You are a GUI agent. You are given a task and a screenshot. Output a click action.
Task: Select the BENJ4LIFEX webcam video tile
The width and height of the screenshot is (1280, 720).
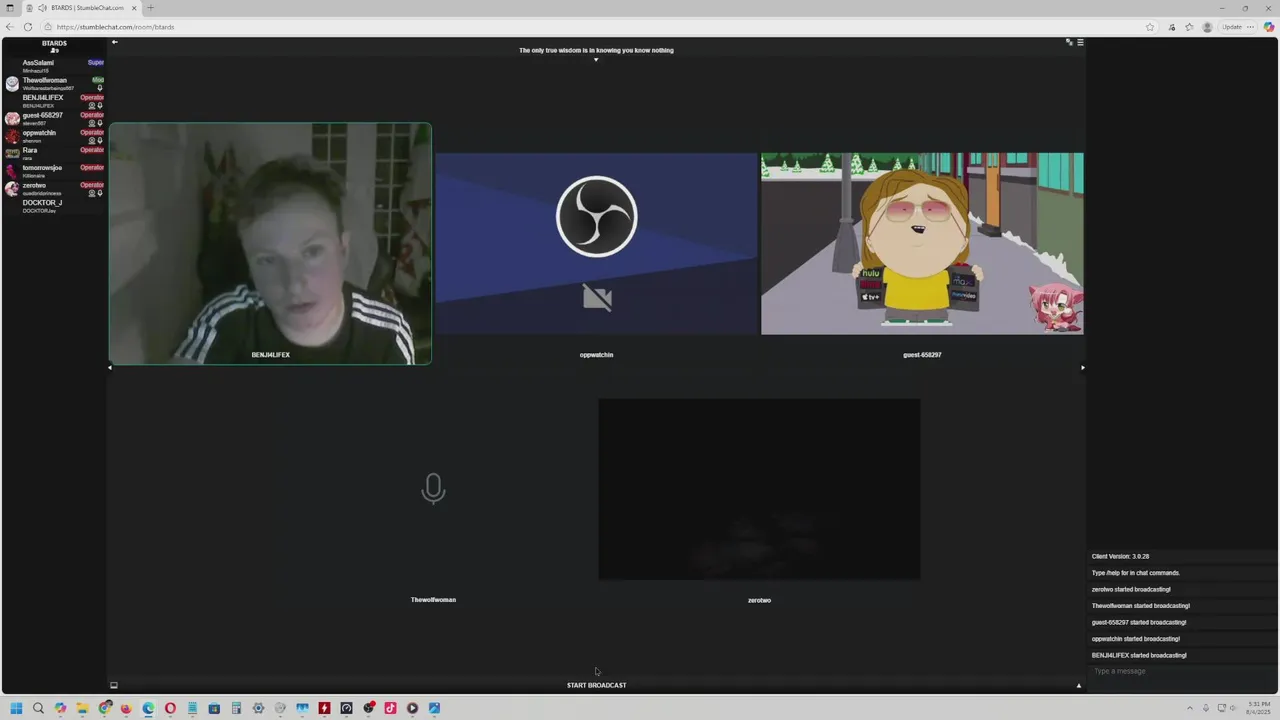click(x=270, y=244)
